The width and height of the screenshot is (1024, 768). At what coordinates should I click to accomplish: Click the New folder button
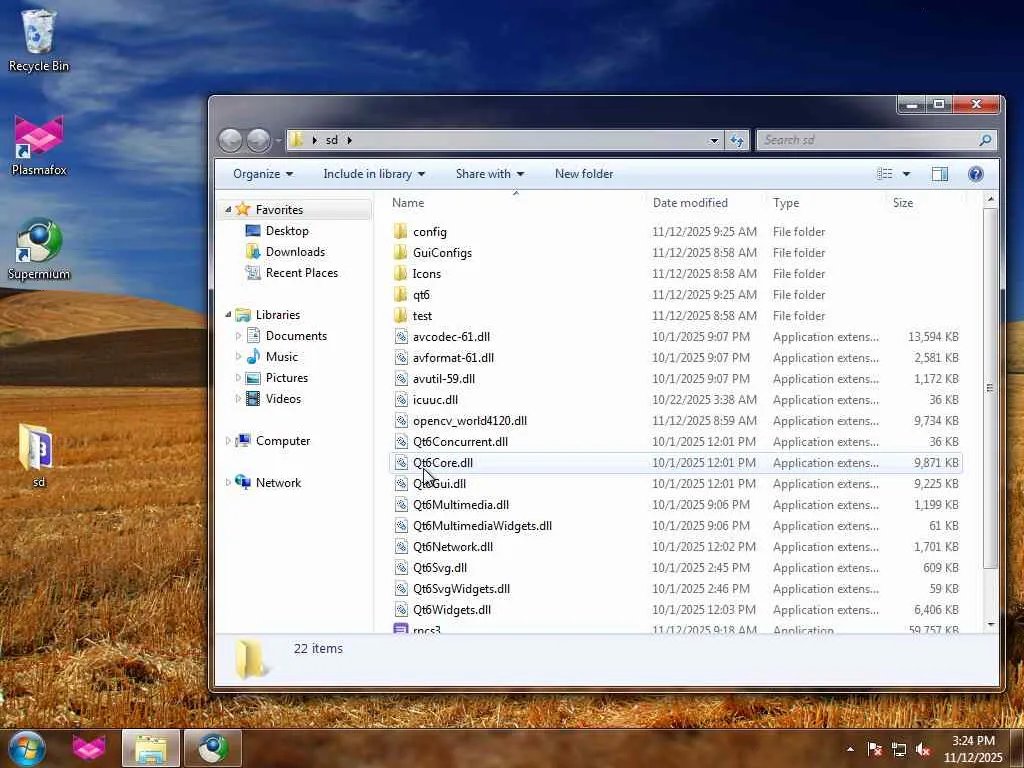point(584,174)
